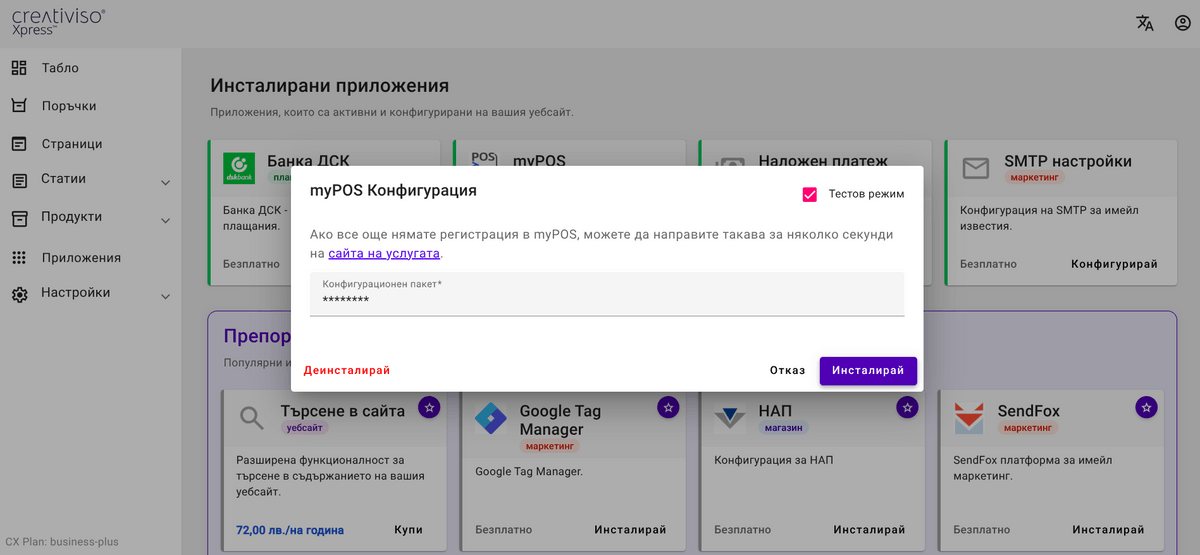The height and width of the screenshot is (555, 1200).
Task: Click the Настройки gear icon
Action: pyautogui.click(x=19, y=295)
